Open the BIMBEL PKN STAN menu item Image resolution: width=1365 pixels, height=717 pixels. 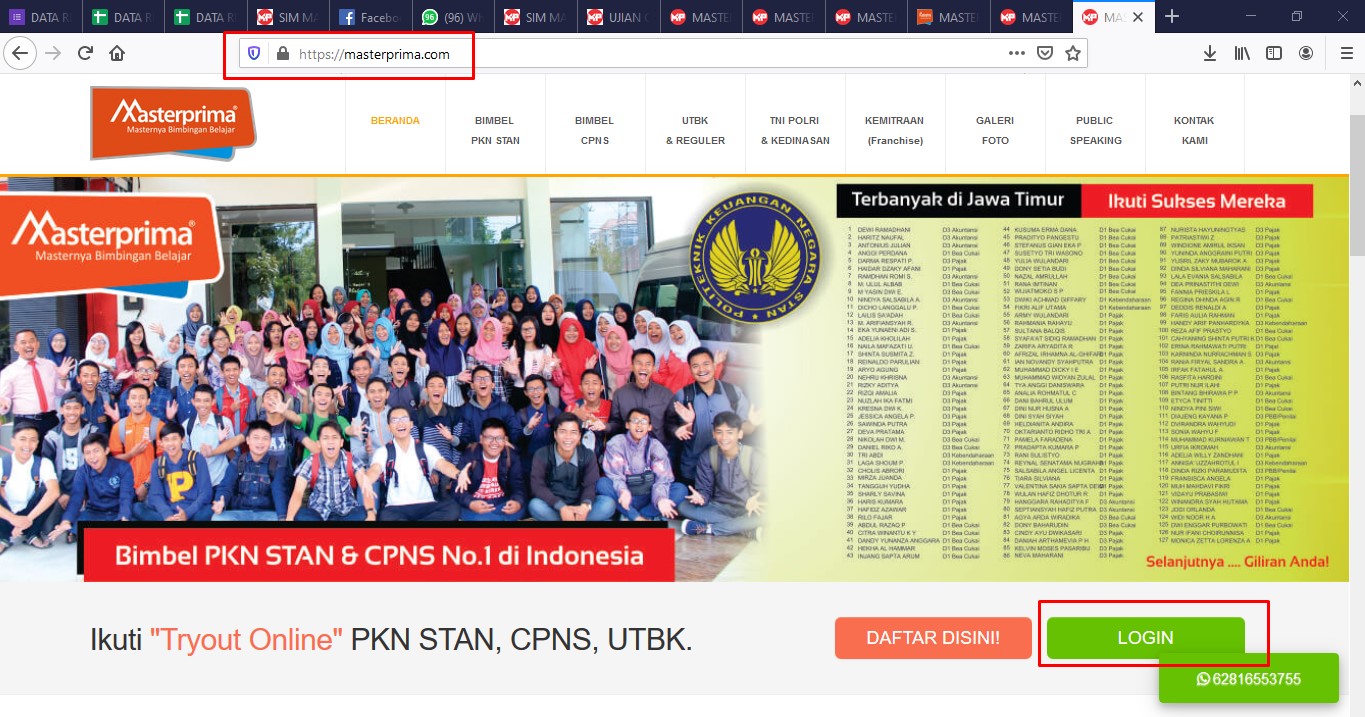pyautogui.click(x=495, y=130)
